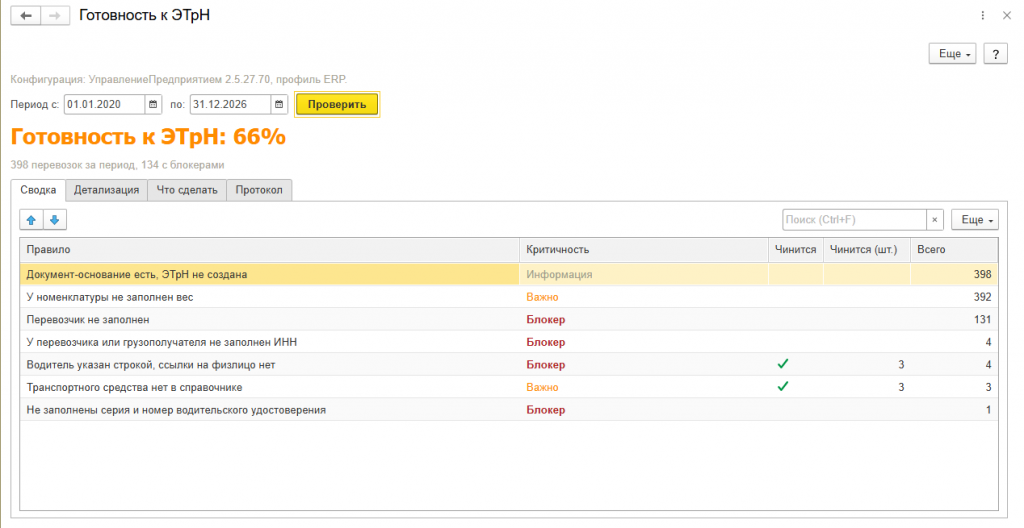This screenshot has width=1024, height=528.
Task: Select the Протокол tab
Action: coord(259,190)
